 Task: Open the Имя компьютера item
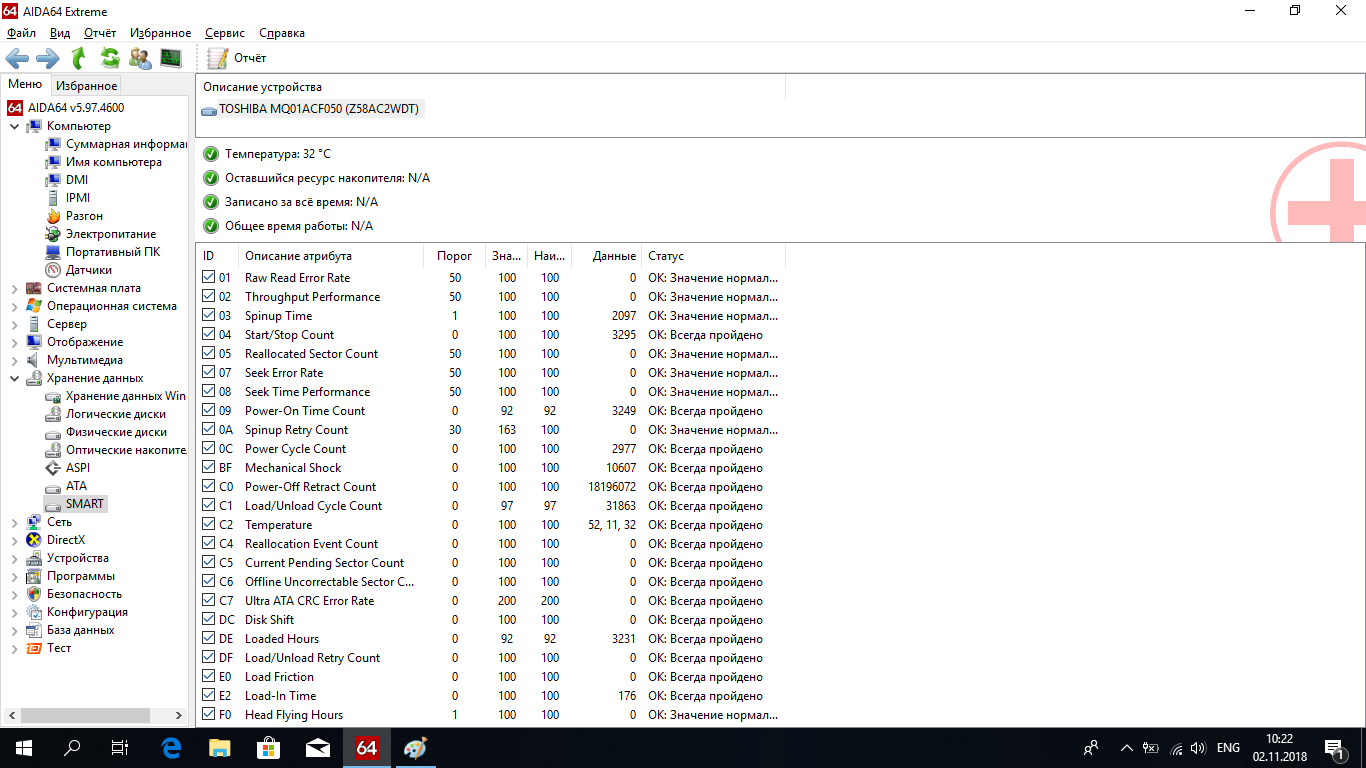click(104, 162)
